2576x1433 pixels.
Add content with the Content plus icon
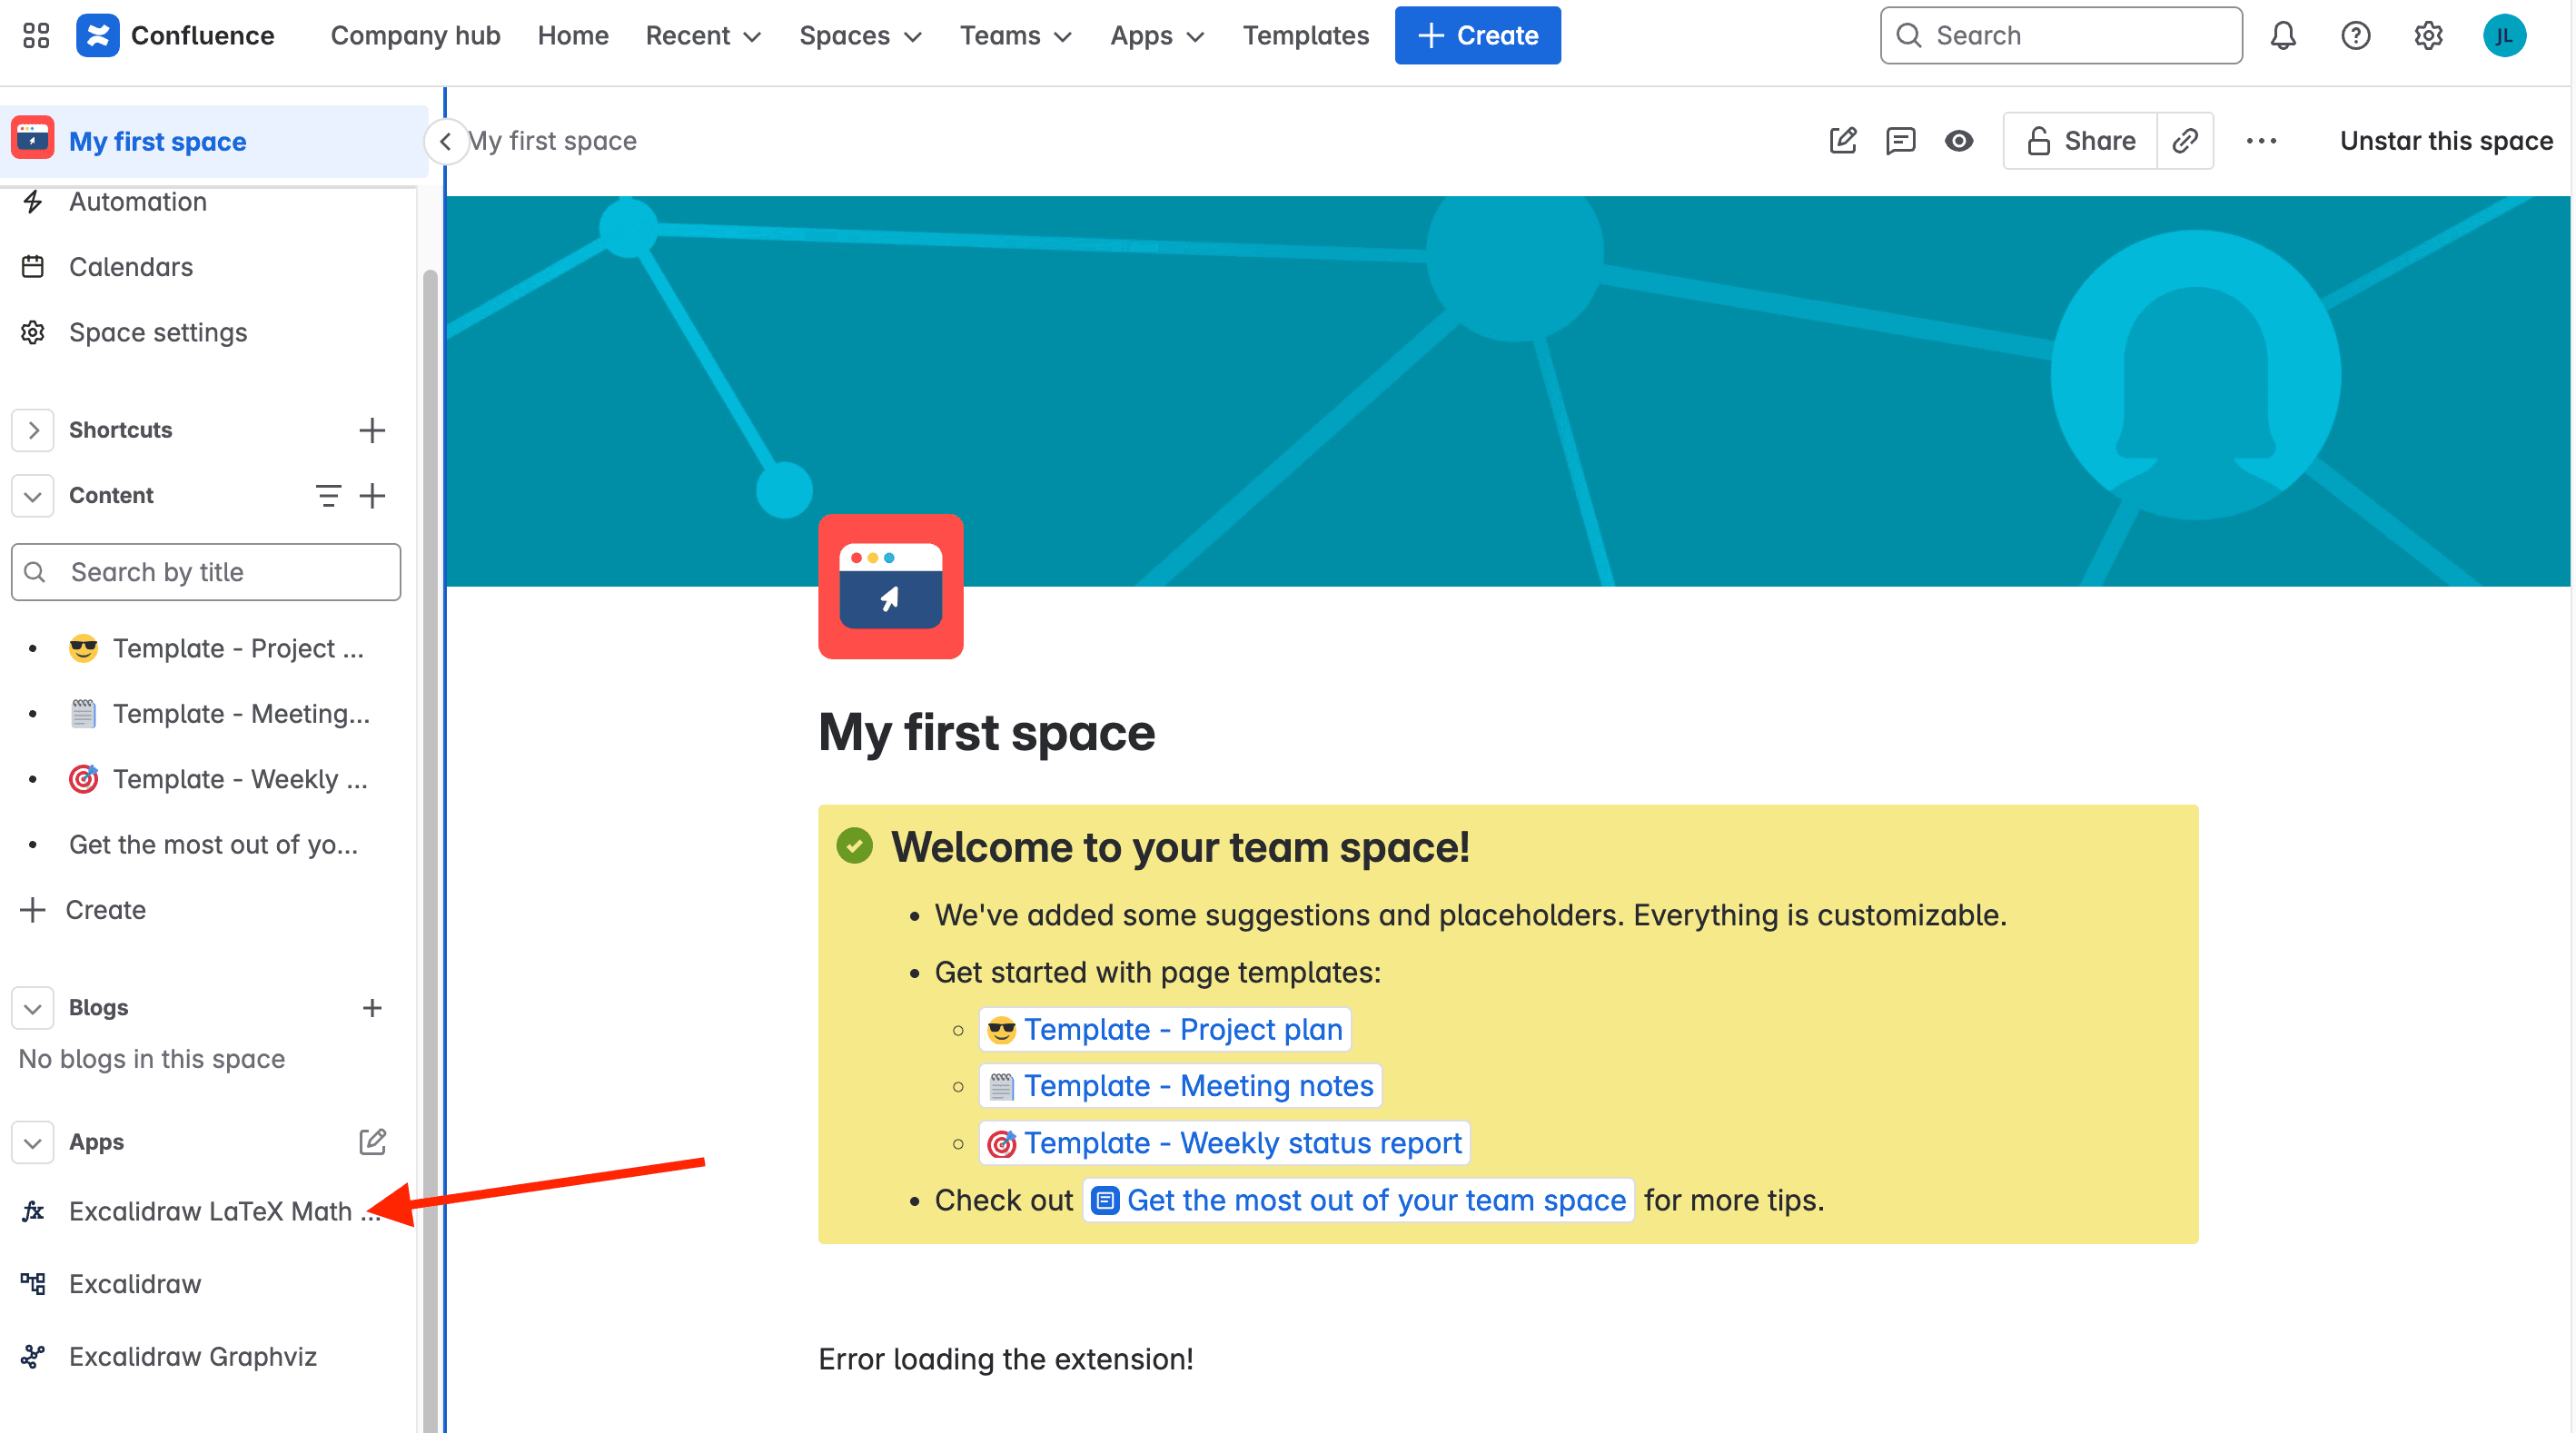pos(372,495)
